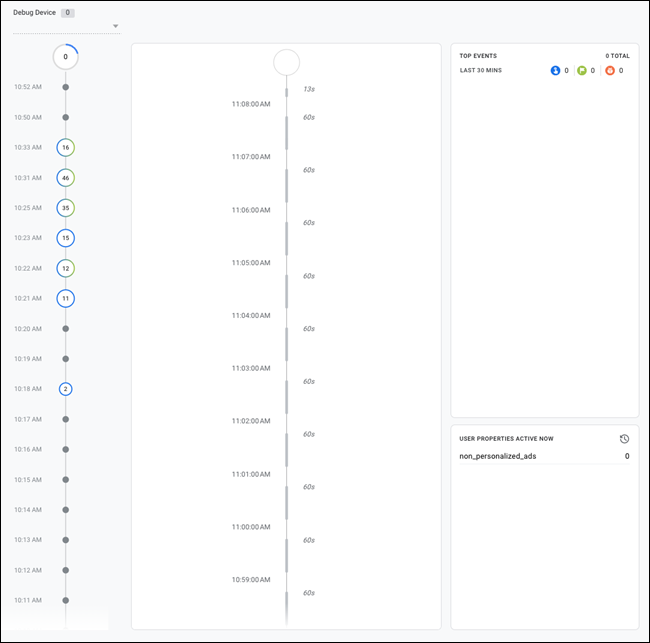Click the 11:08:00 AM timestamp

coord(251,104)
